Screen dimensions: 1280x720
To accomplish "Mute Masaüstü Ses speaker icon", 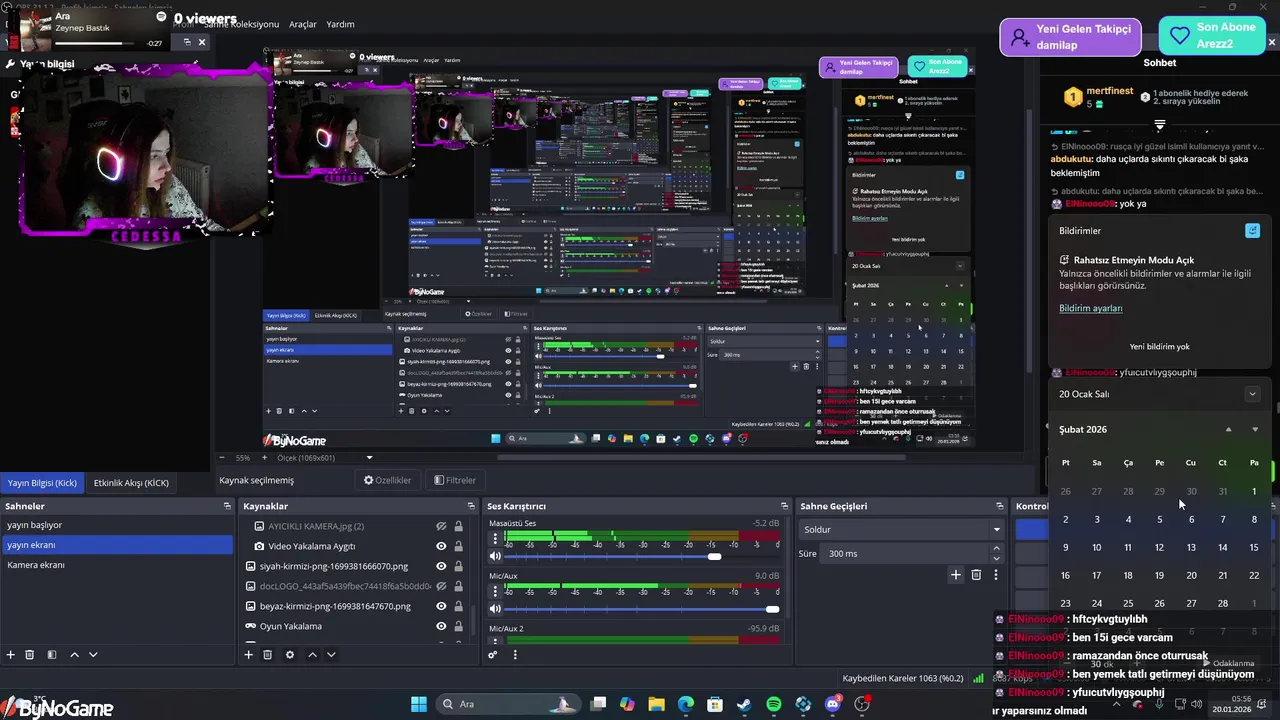I will tap(495, 556).
